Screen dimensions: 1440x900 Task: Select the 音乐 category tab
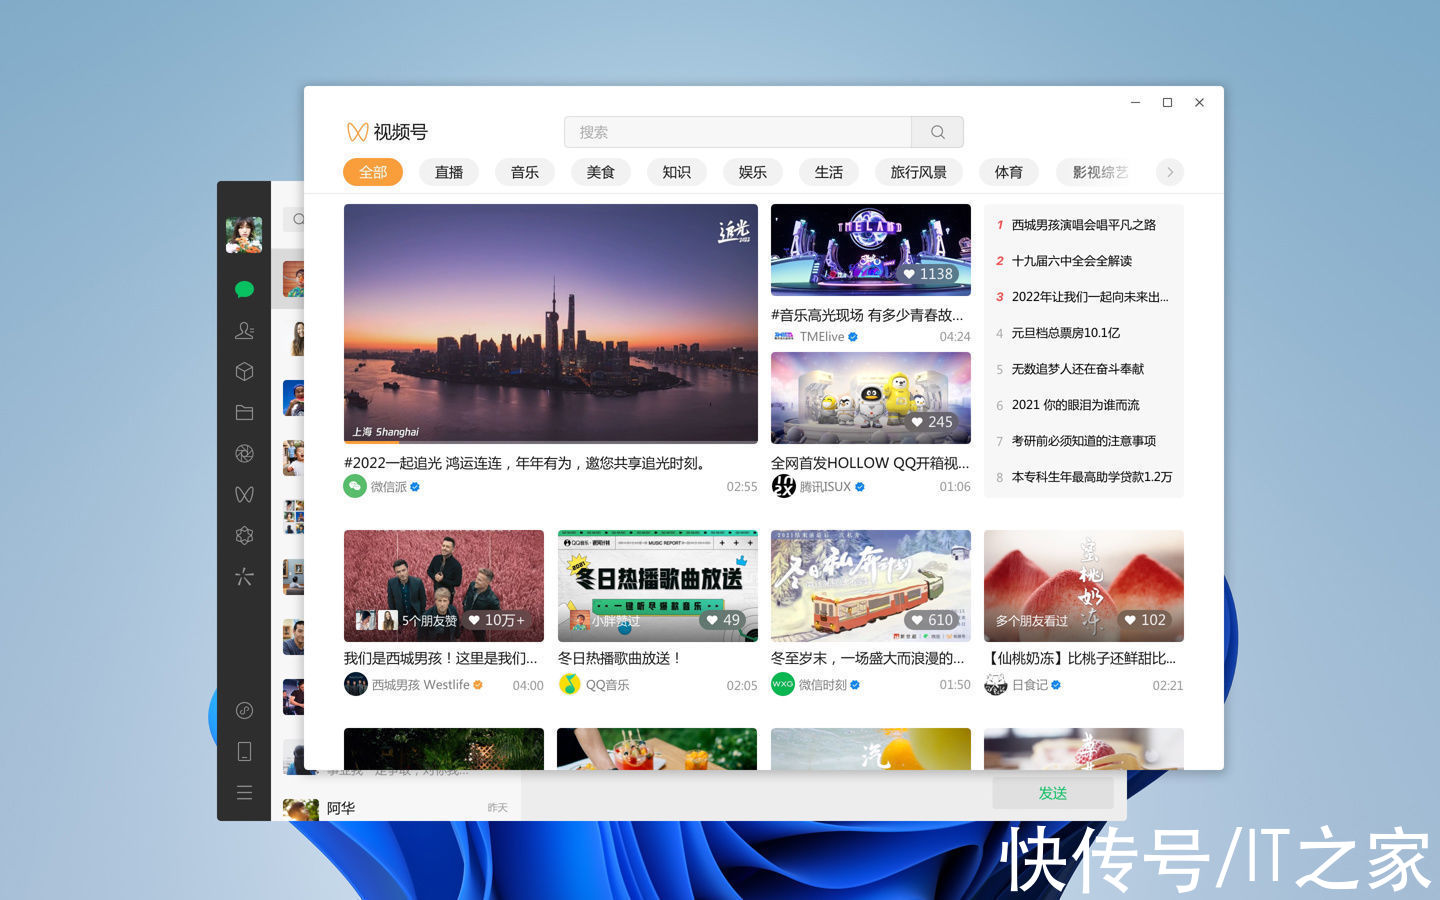(525, 172)
